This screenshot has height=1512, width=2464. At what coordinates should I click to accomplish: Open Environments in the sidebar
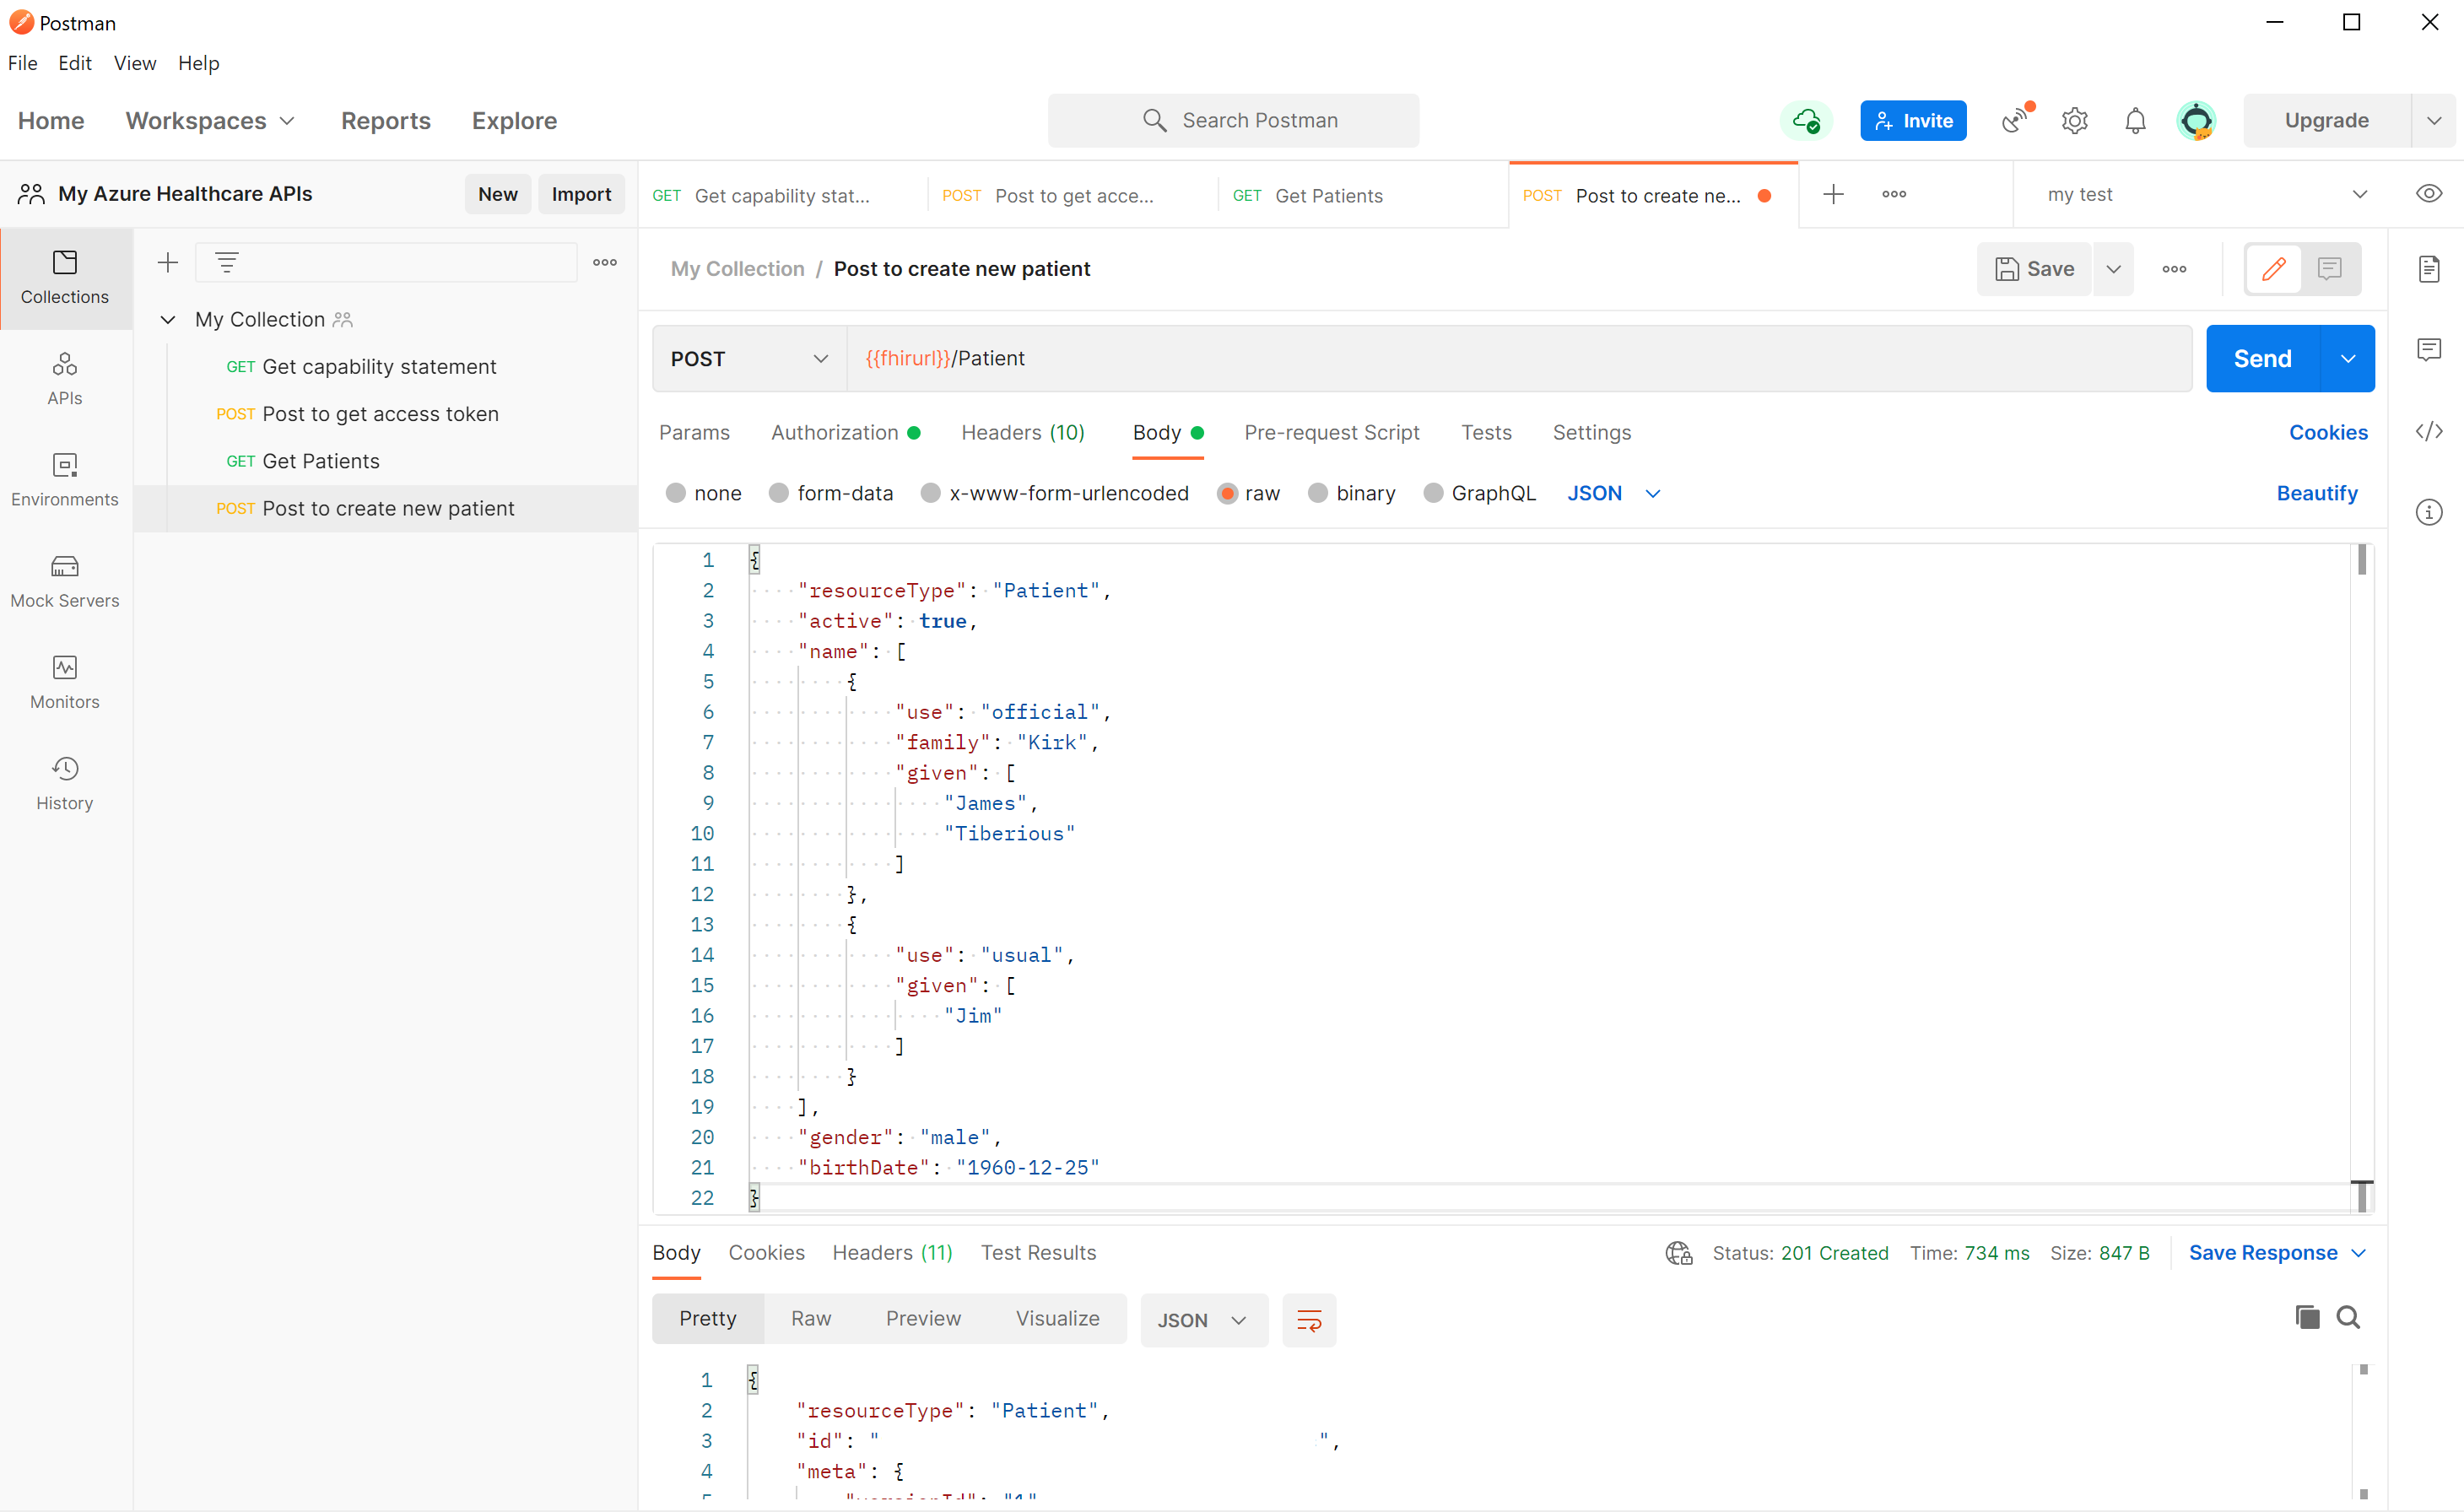click(x=65, y=479)
